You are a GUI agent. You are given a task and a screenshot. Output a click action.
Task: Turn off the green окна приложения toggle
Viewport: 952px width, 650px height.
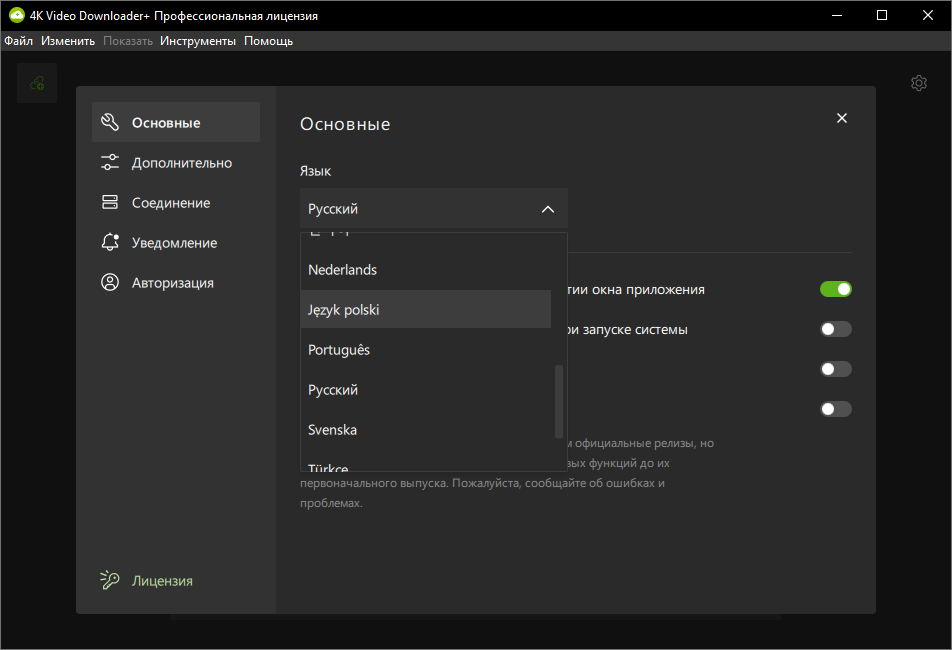click(835, 289)
